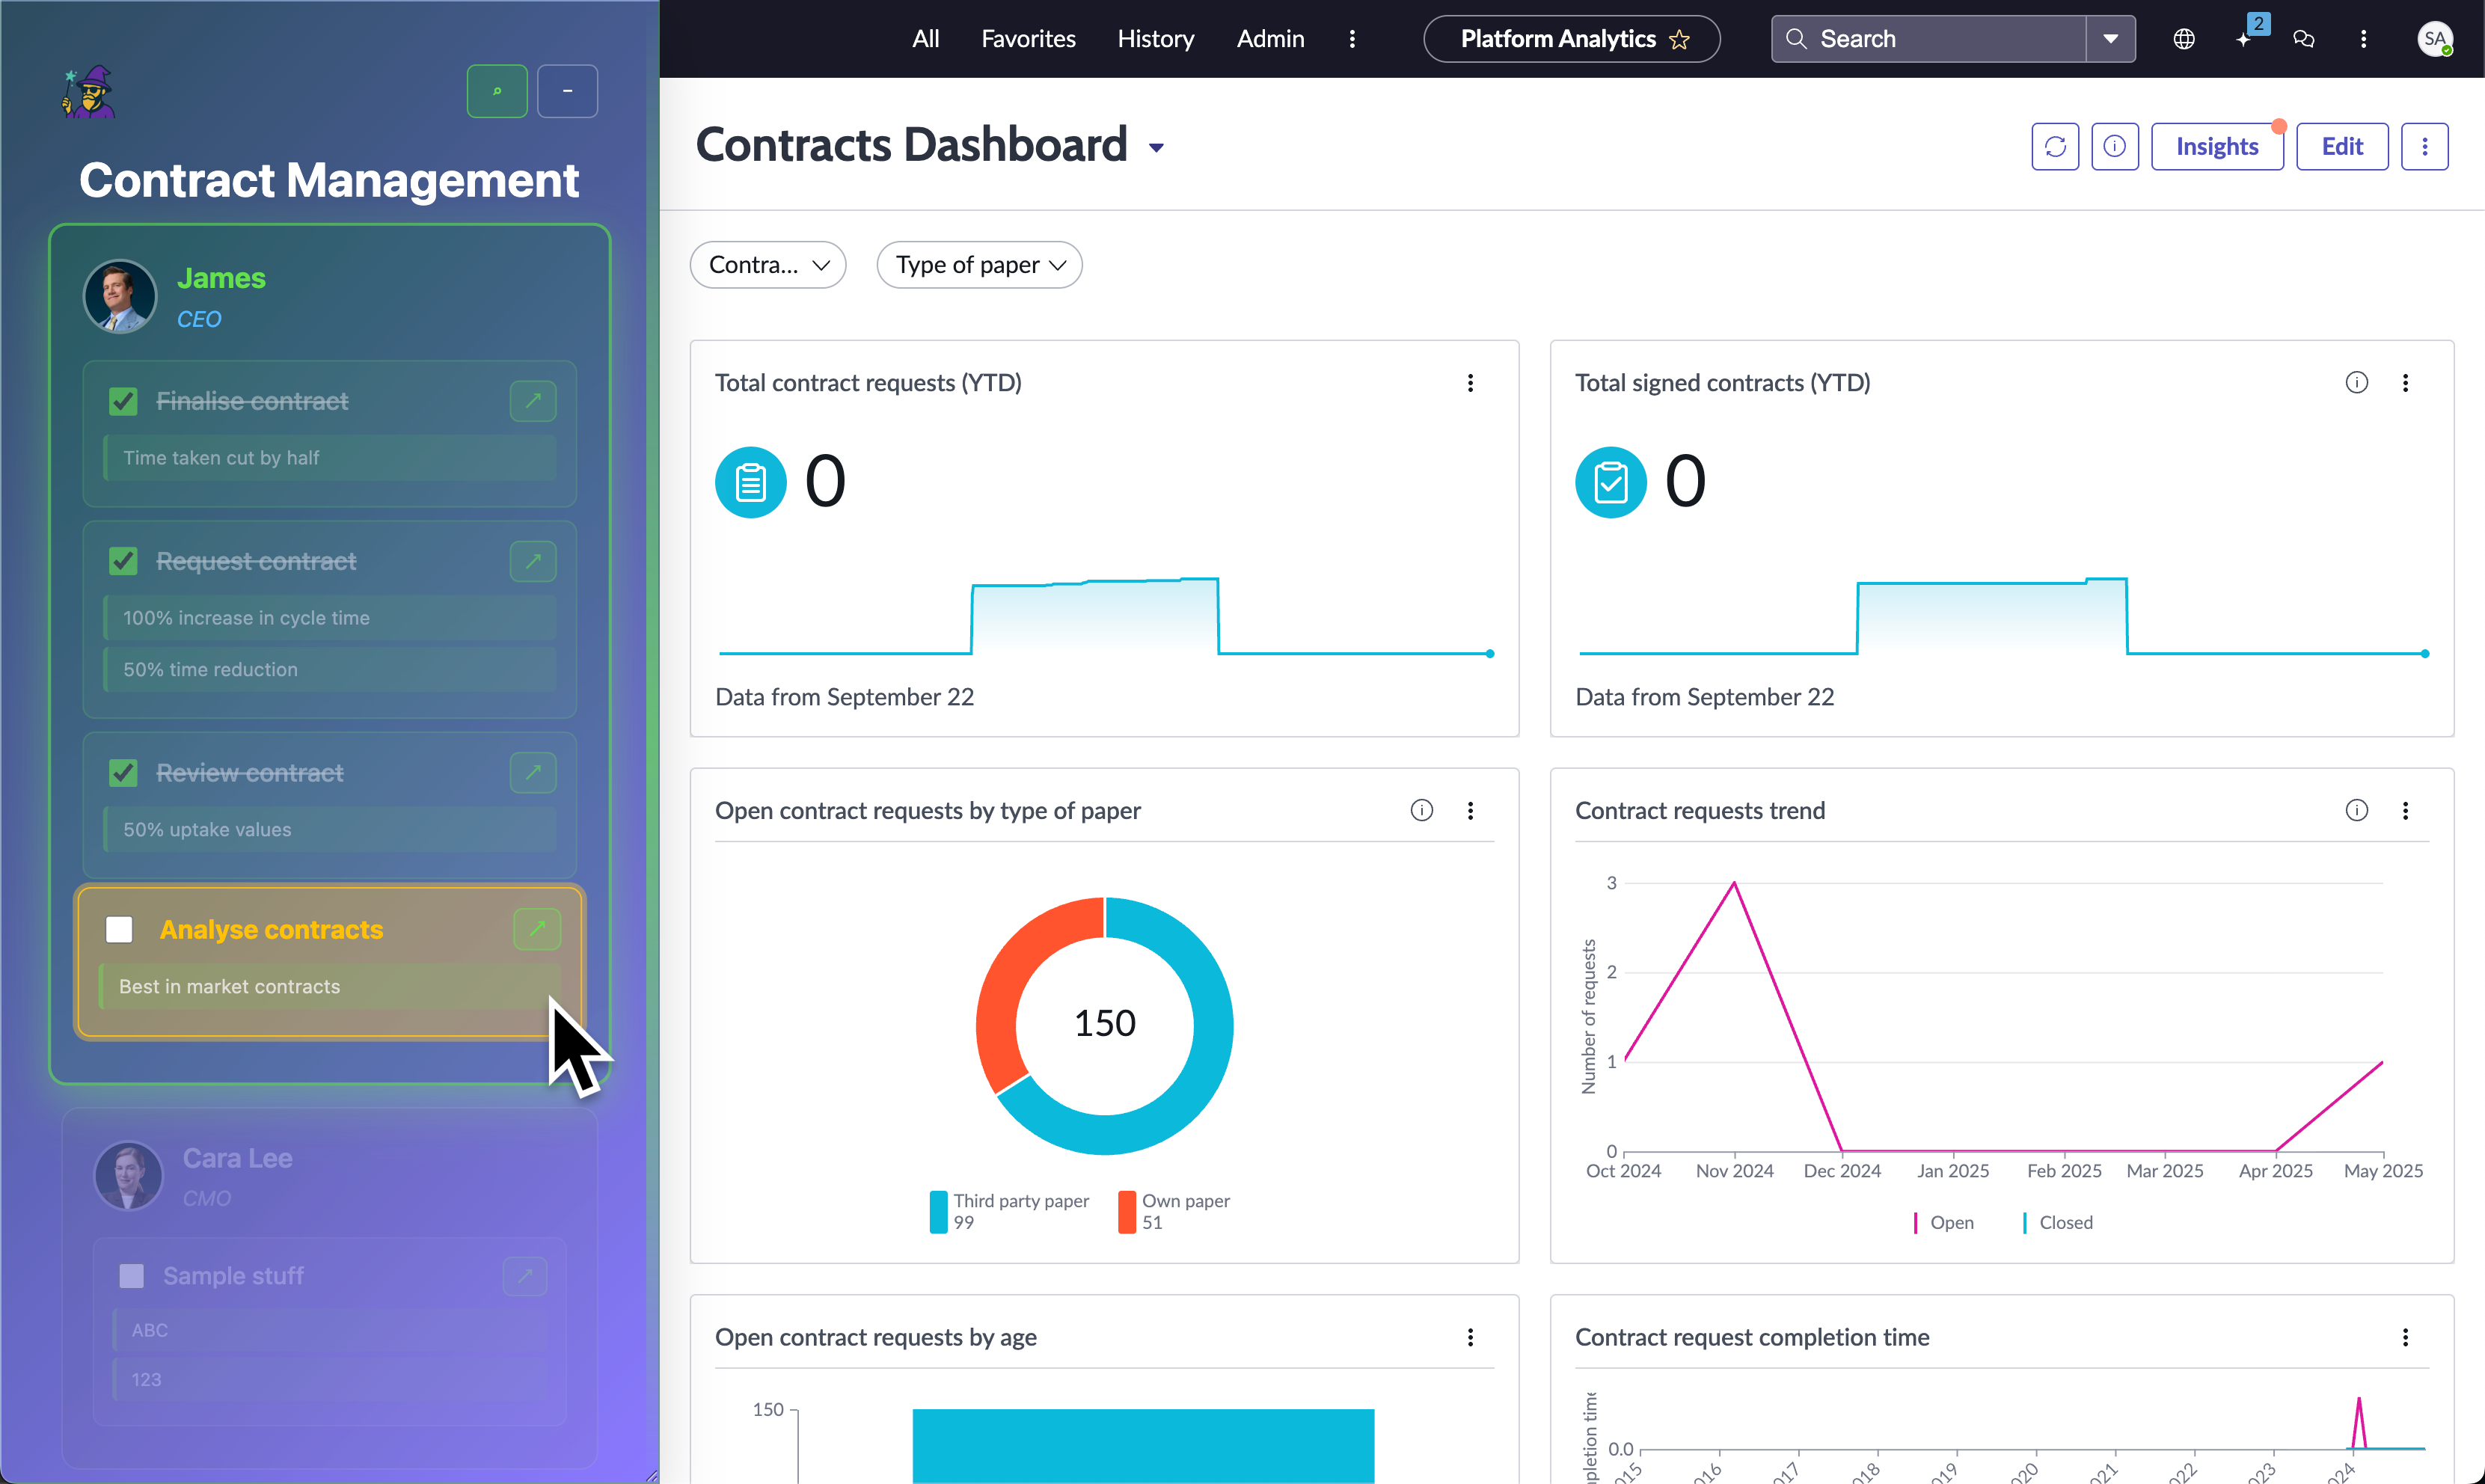Open the search bar dropdown arrow
Image resolution: width=2485 pixels, height=1484 pixels.
point(2110,38)
